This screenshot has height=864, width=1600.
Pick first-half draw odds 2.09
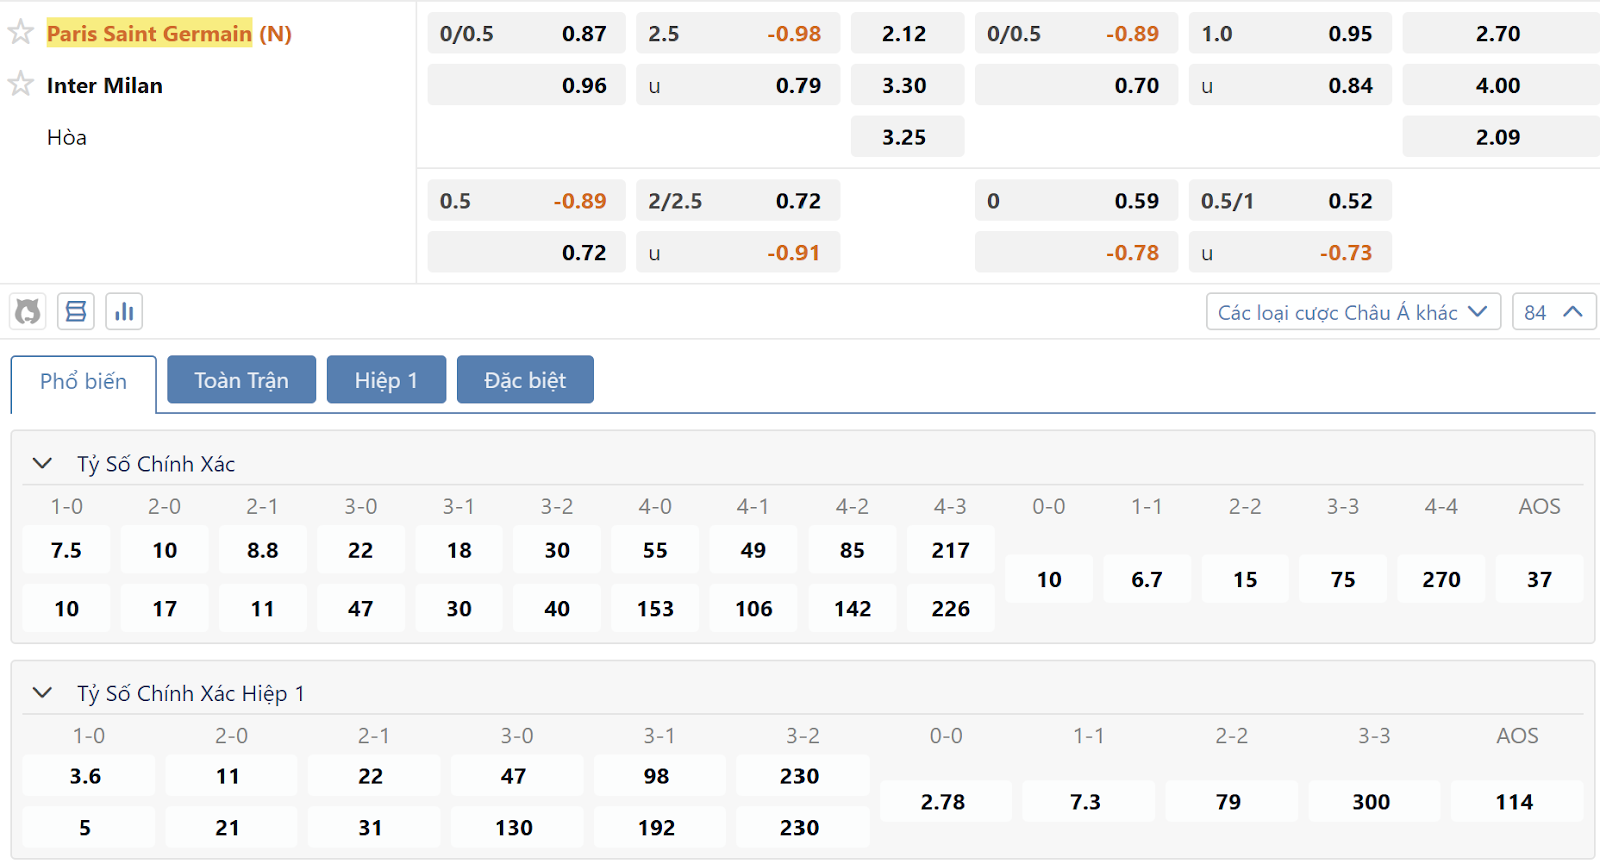pyautogui.click(x=1501, y=137)
